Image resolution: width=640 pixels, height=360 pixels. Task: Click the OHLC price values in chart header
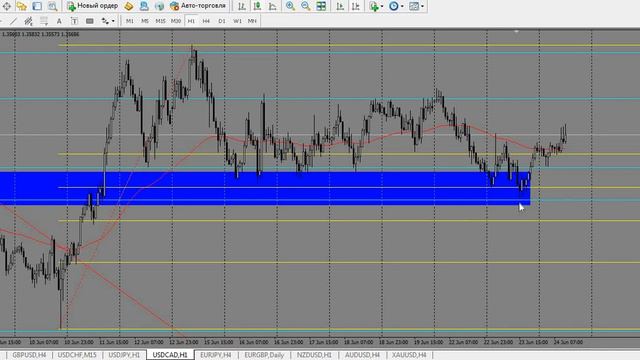tap(40, 34)
